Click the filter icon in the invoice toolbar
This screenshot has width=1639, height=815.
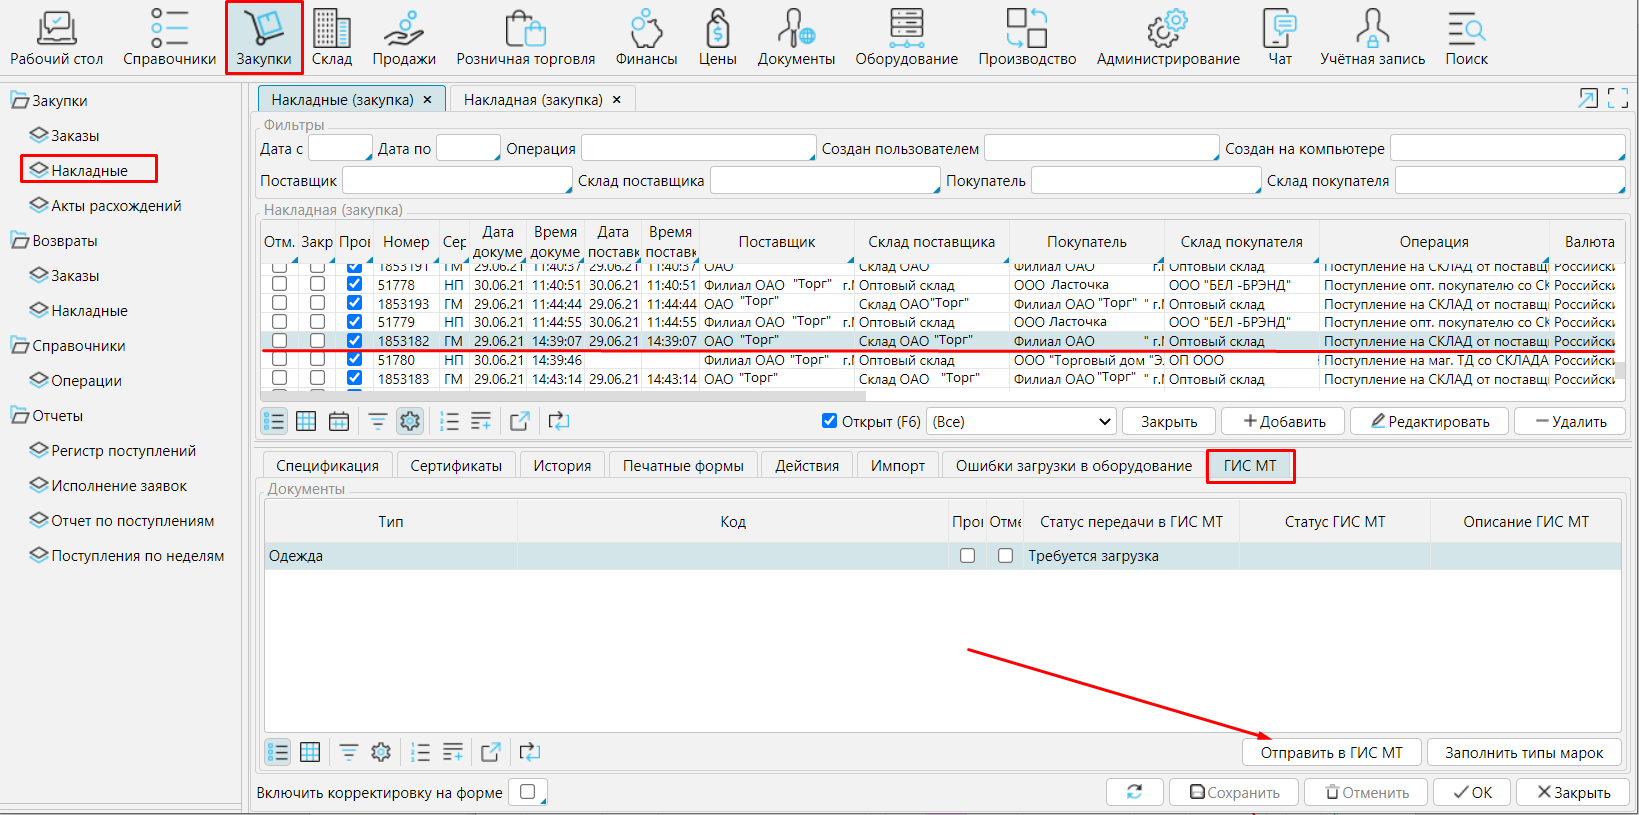(377, 422)
